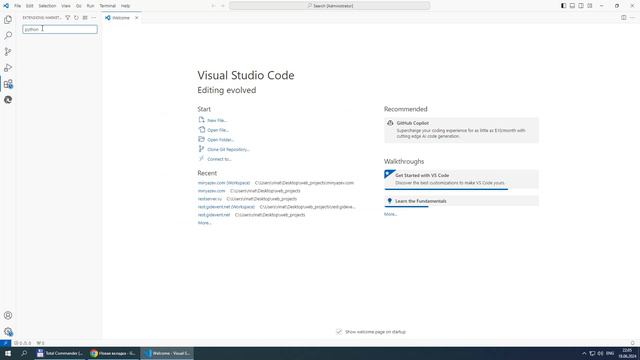Click the taskbar search magnifier
This screenshot has height=360, width=640.
point(24,353)
